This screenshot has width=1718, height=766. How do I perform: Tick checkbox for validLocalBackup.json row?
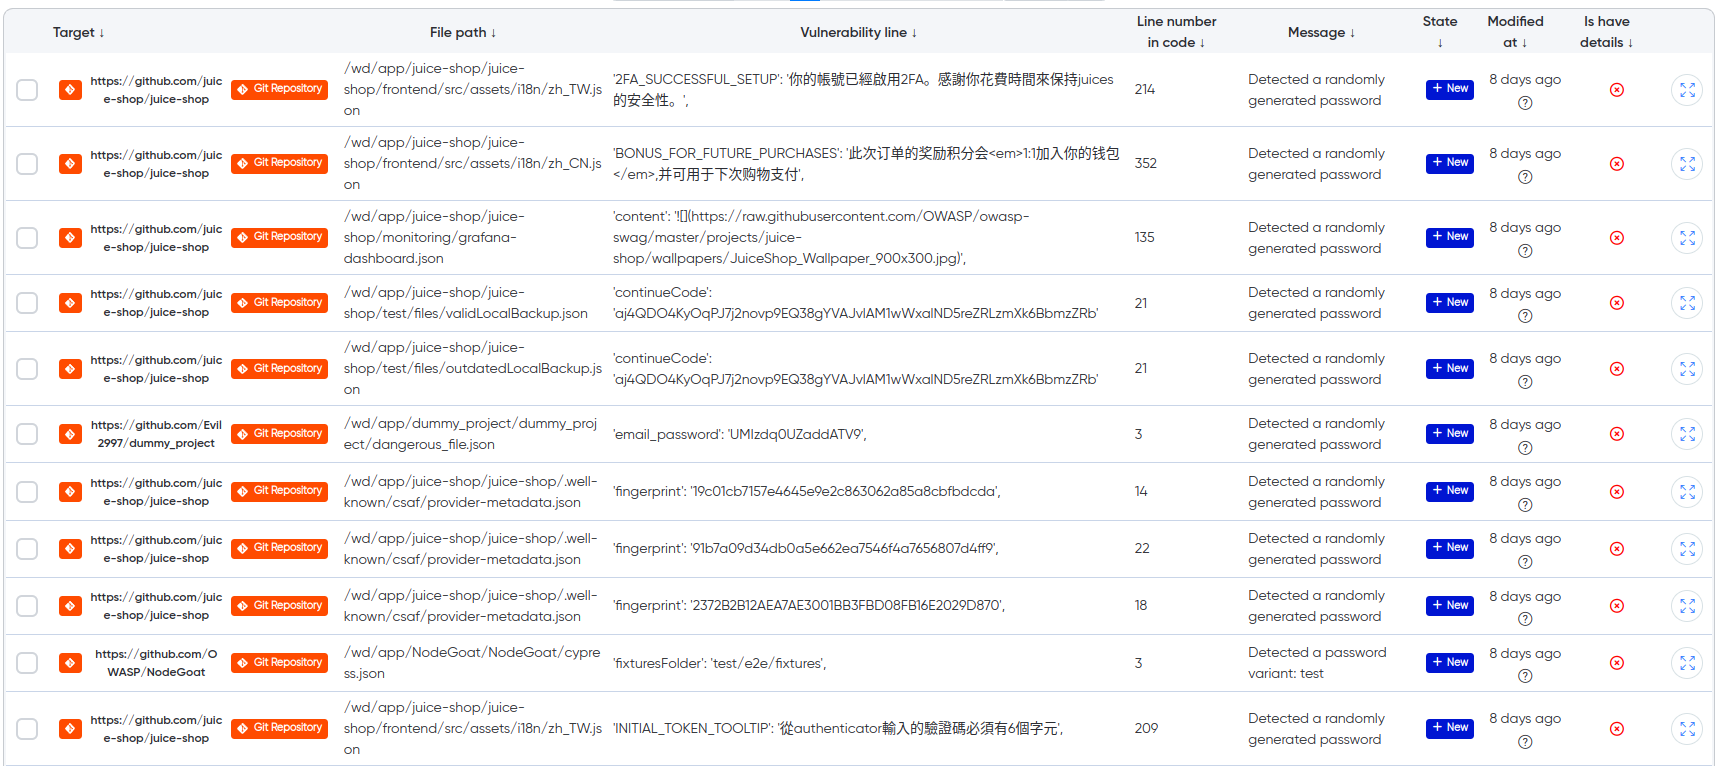[x=27, y=303]
